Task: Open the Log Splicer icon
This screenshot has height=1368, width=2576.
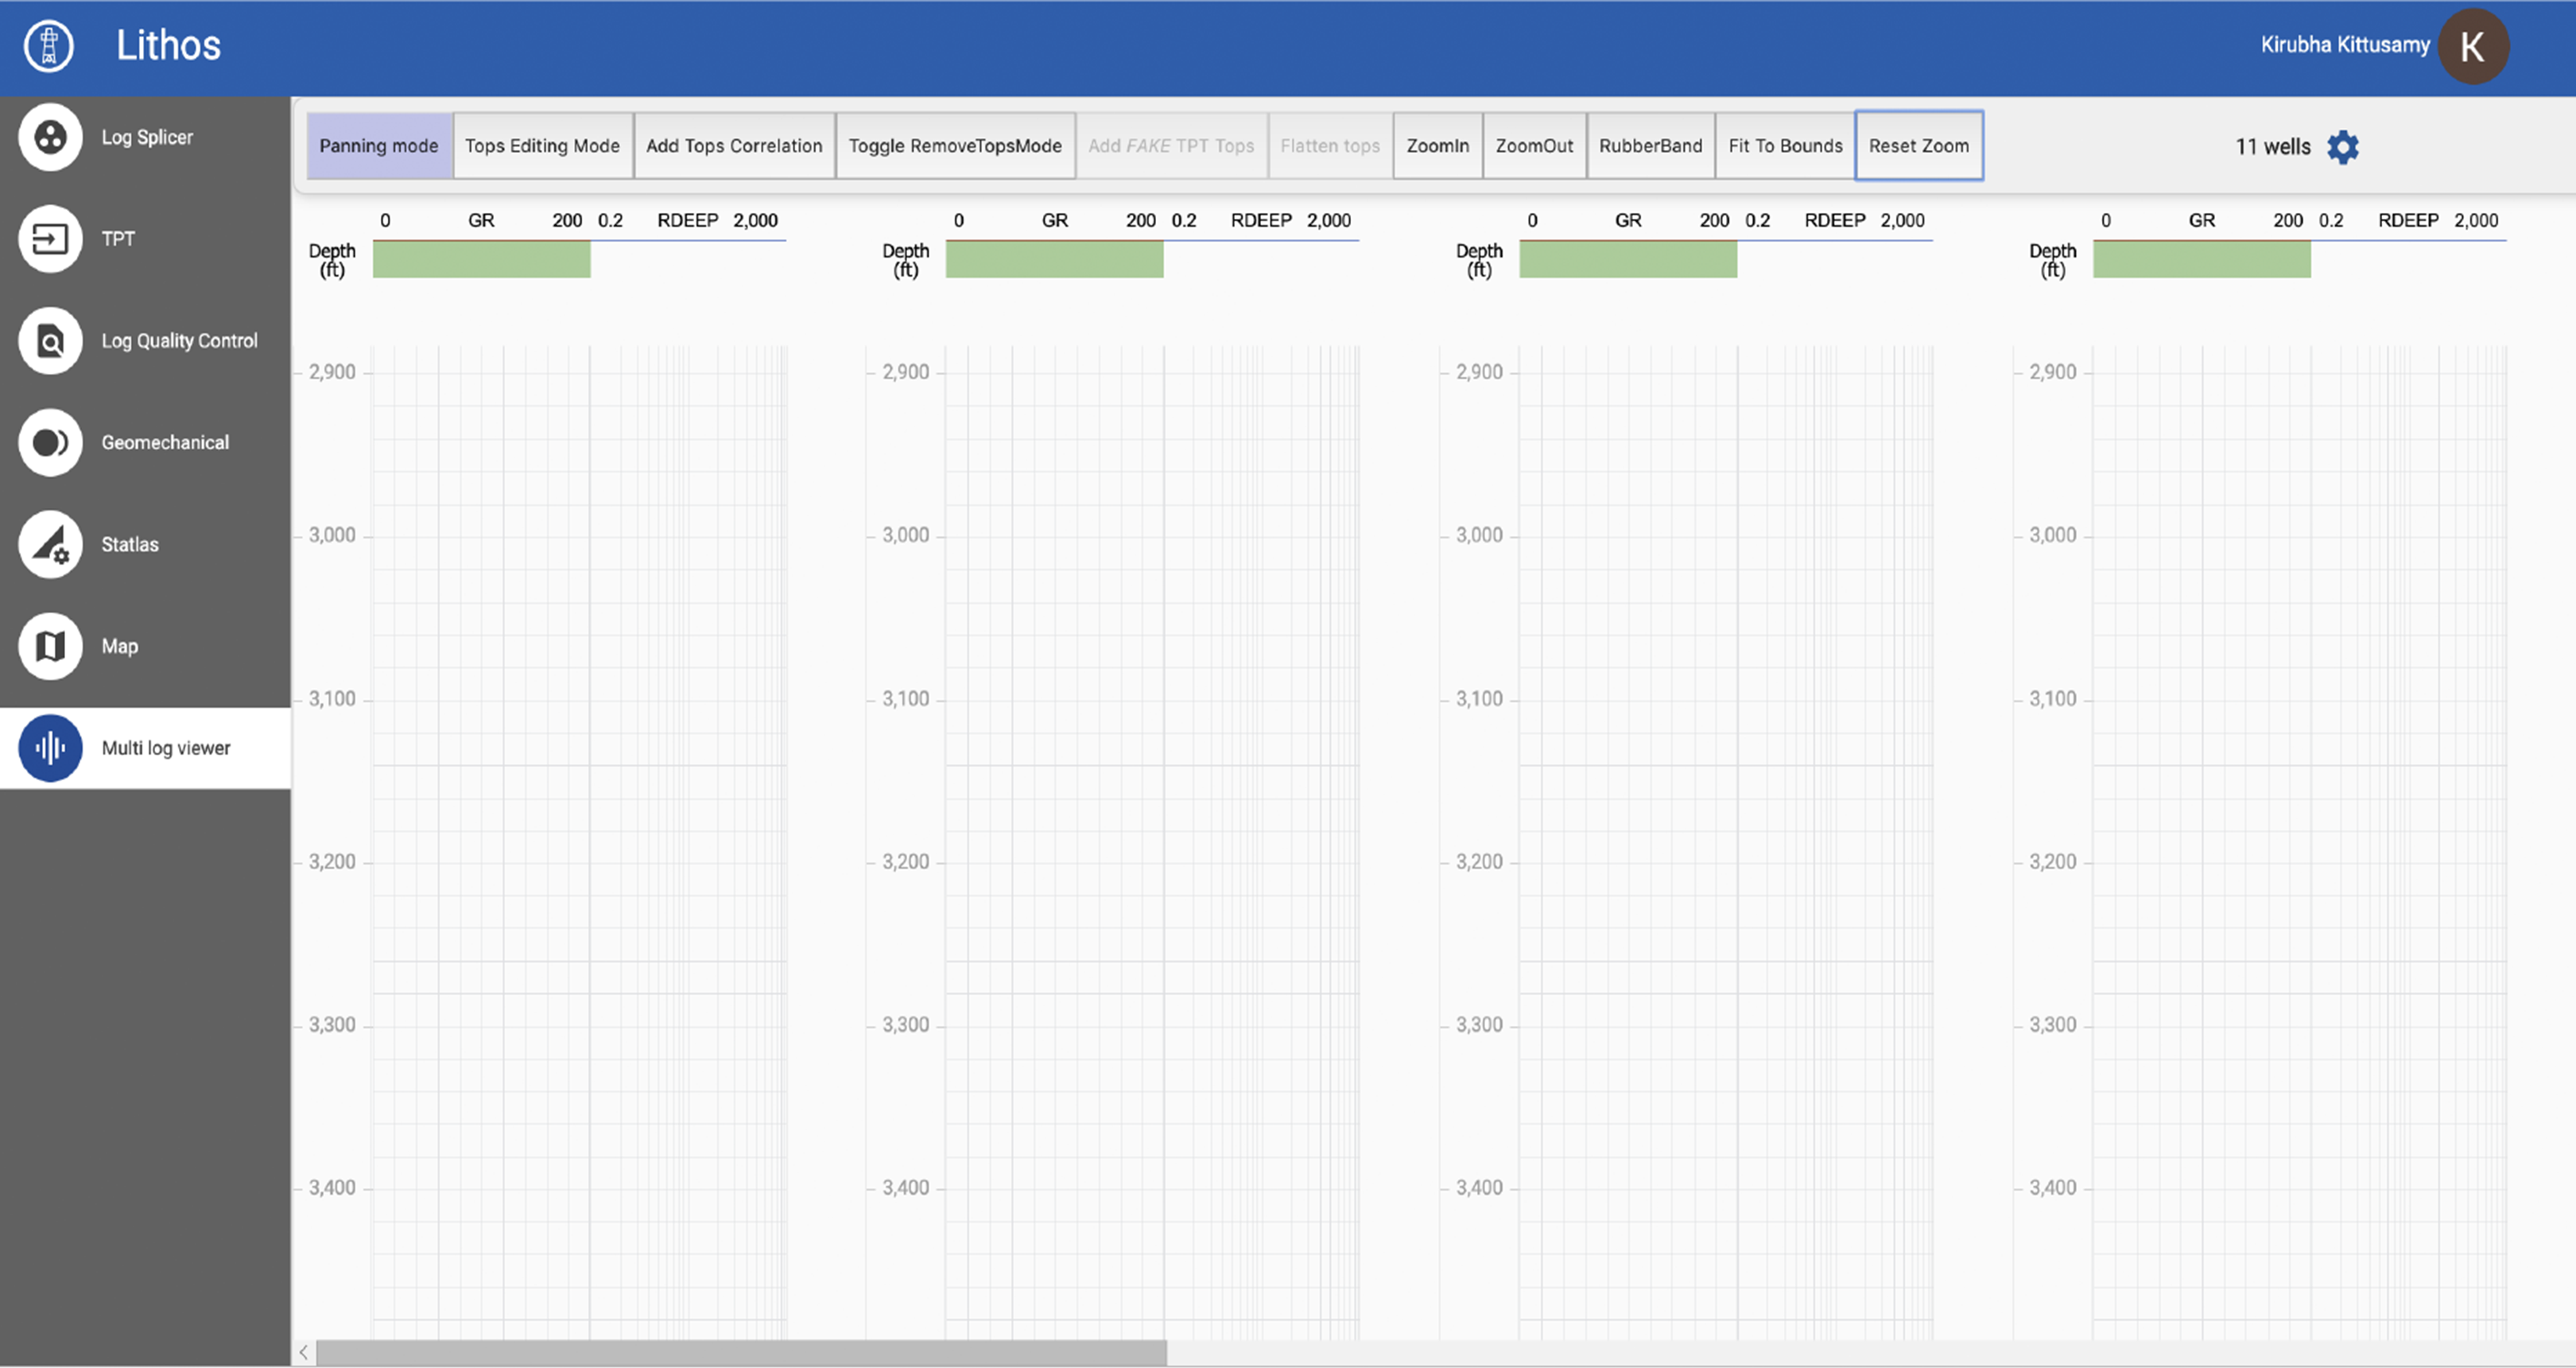Action: pyautogui.click(x=50, y=137)
